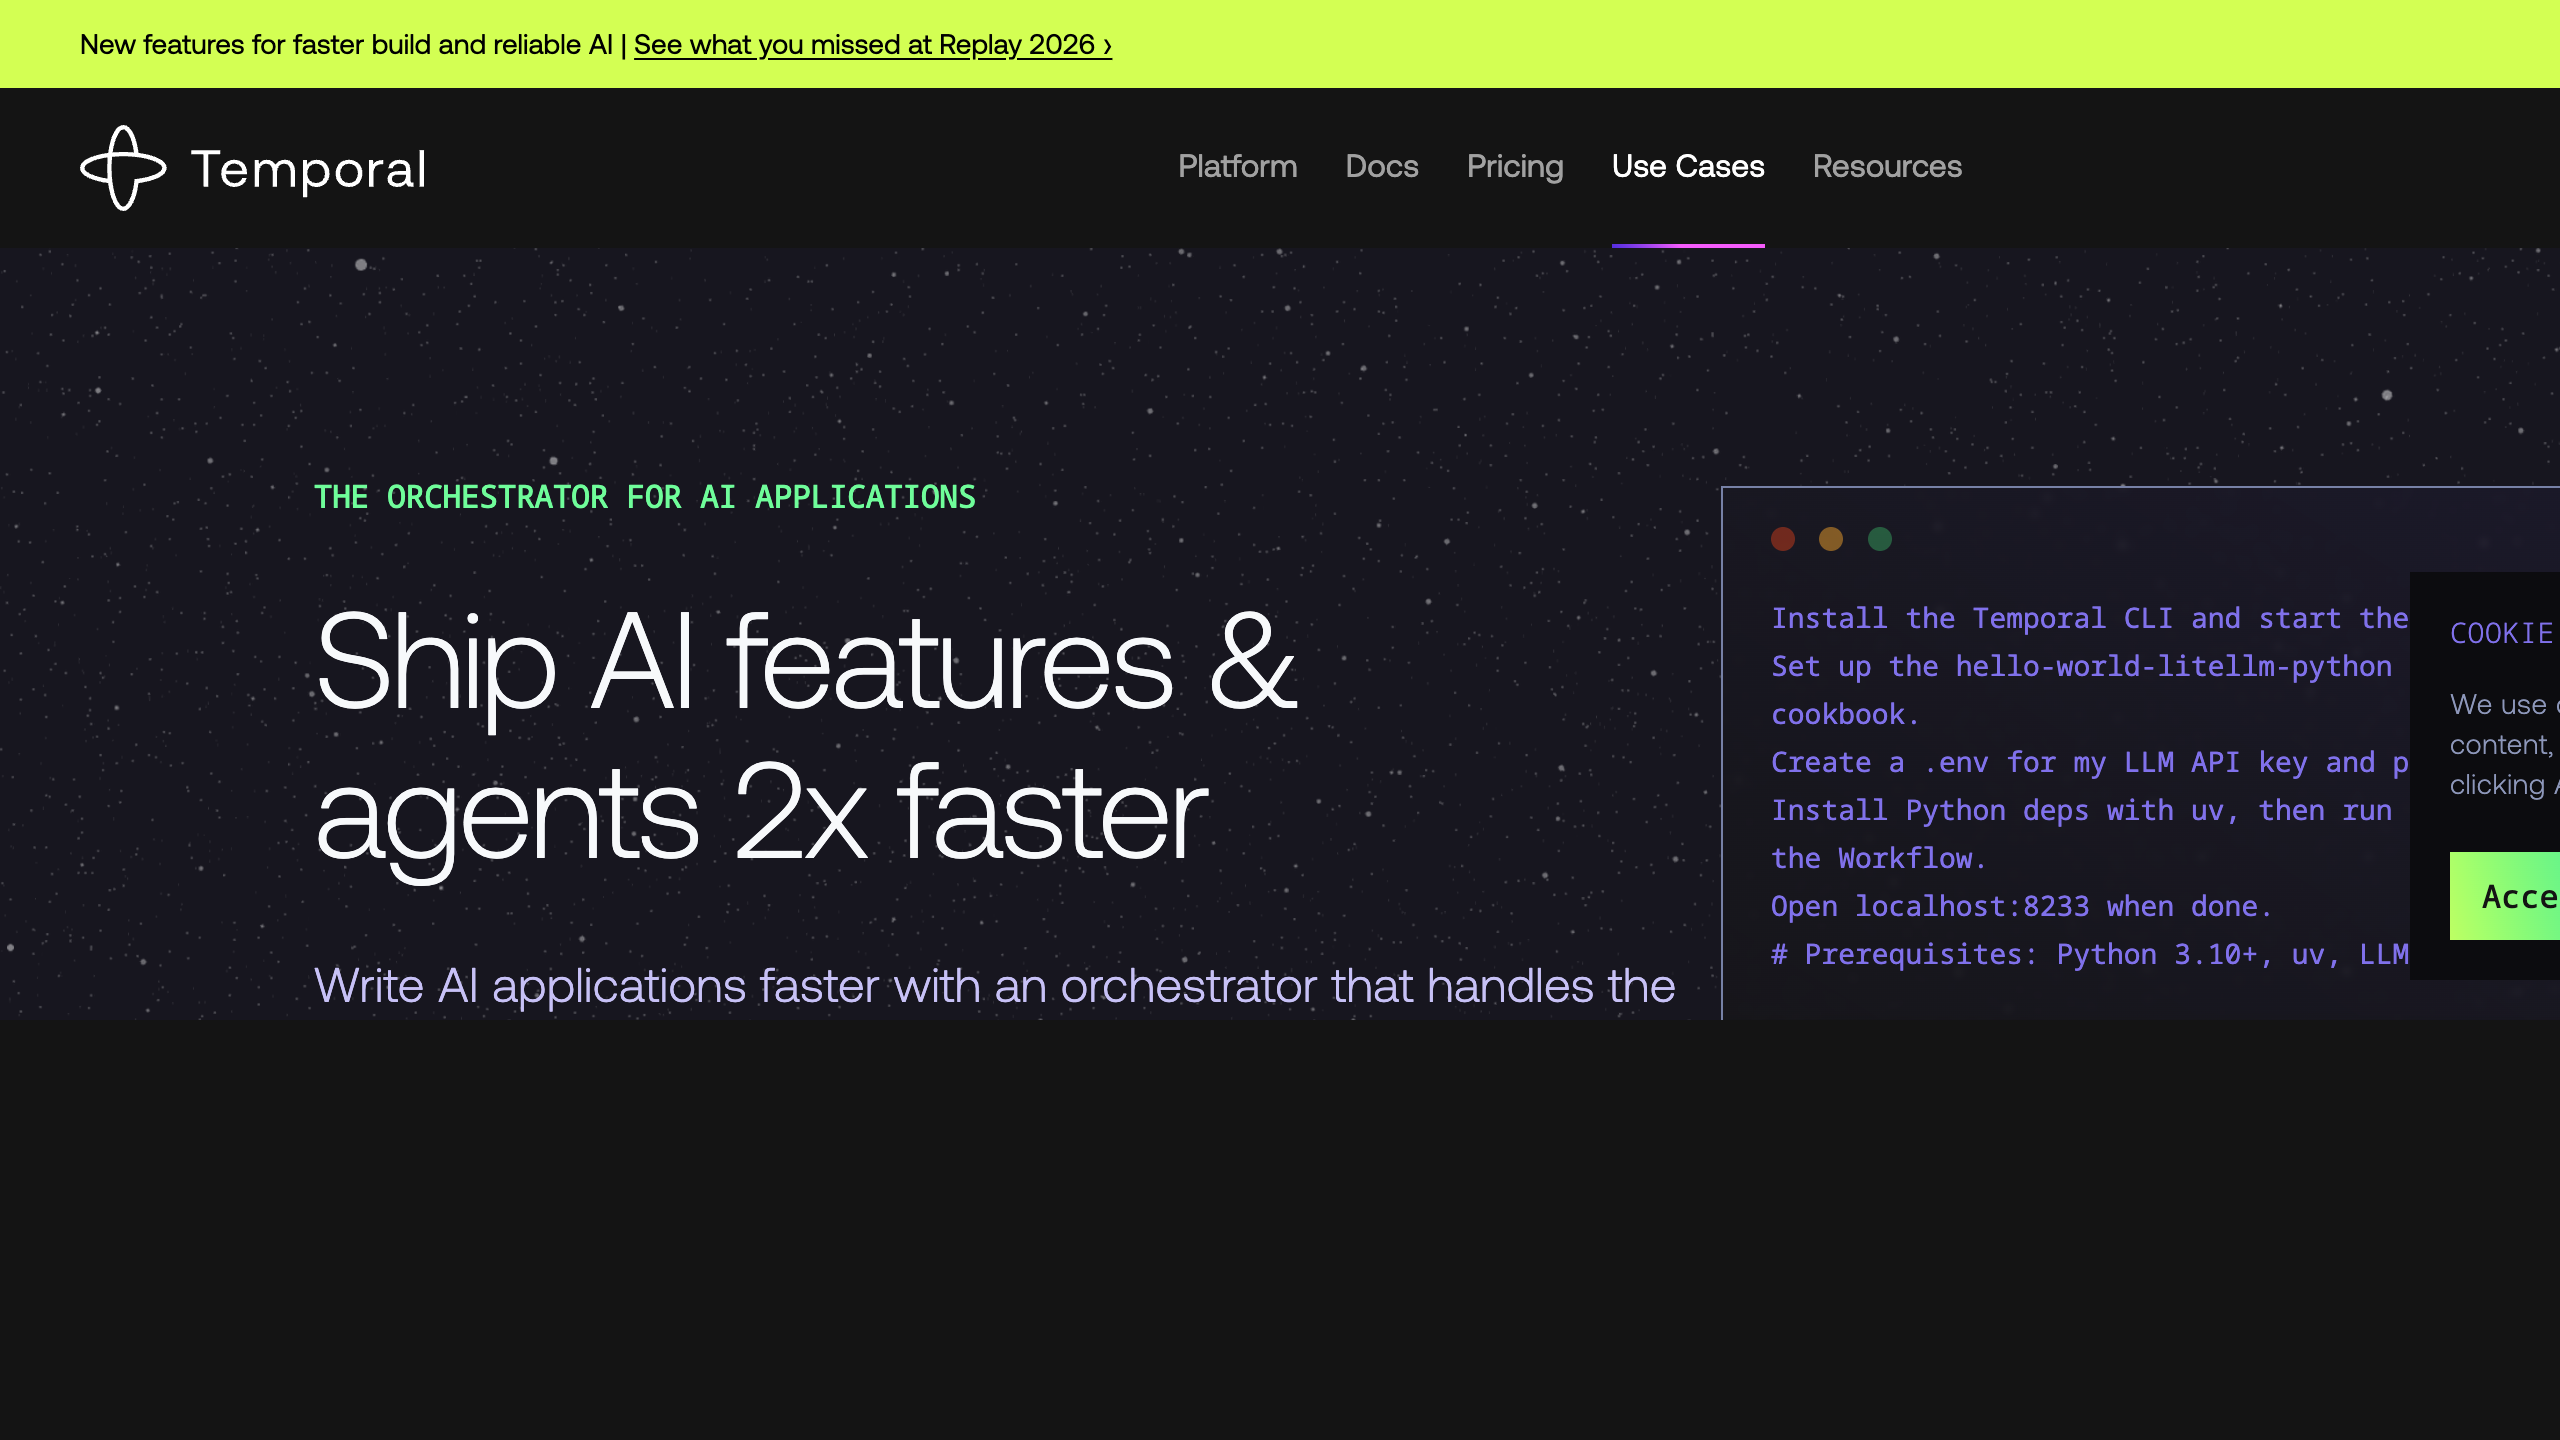2560x1440 pixels.
Task: Open the Resources menu
Action: tap(1886, 166)
